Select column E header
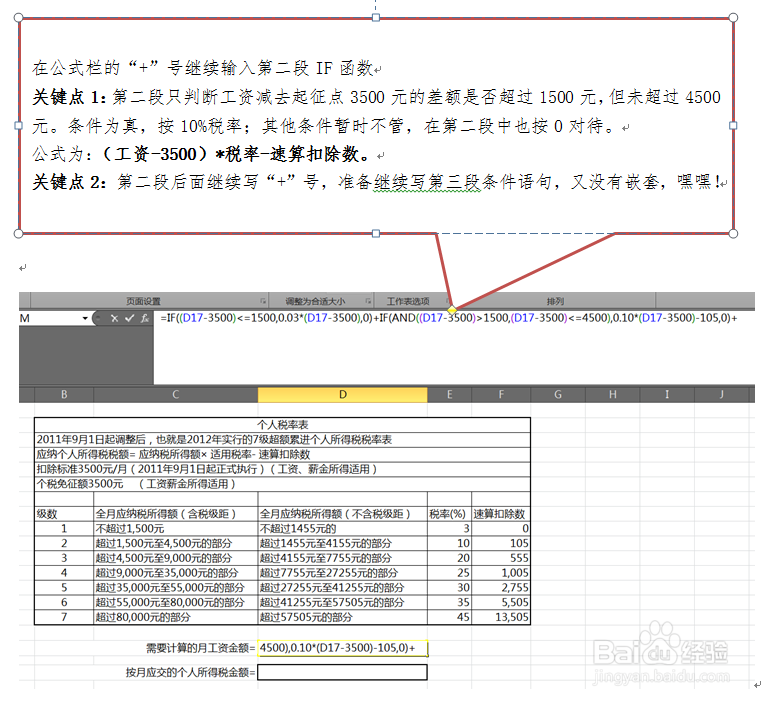This screenshot has height=703, width=773. [x=450, y=394]
